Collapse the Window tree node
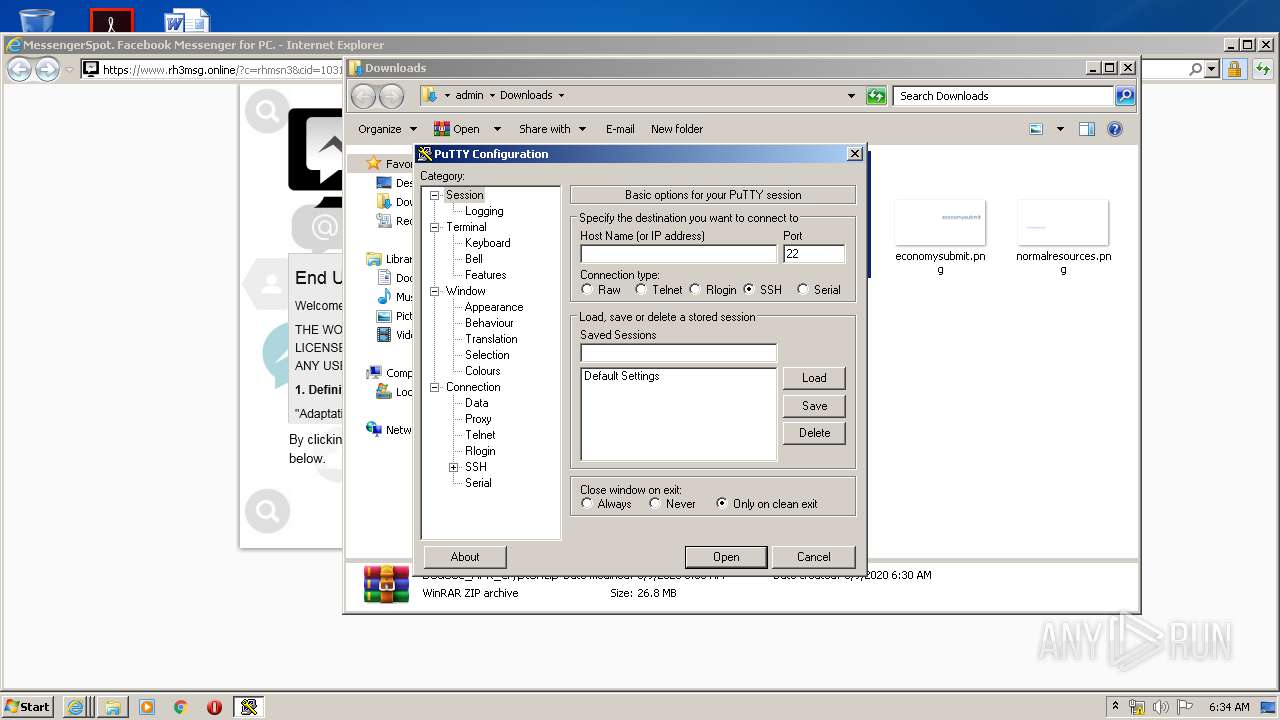 (x=435, y=291)
